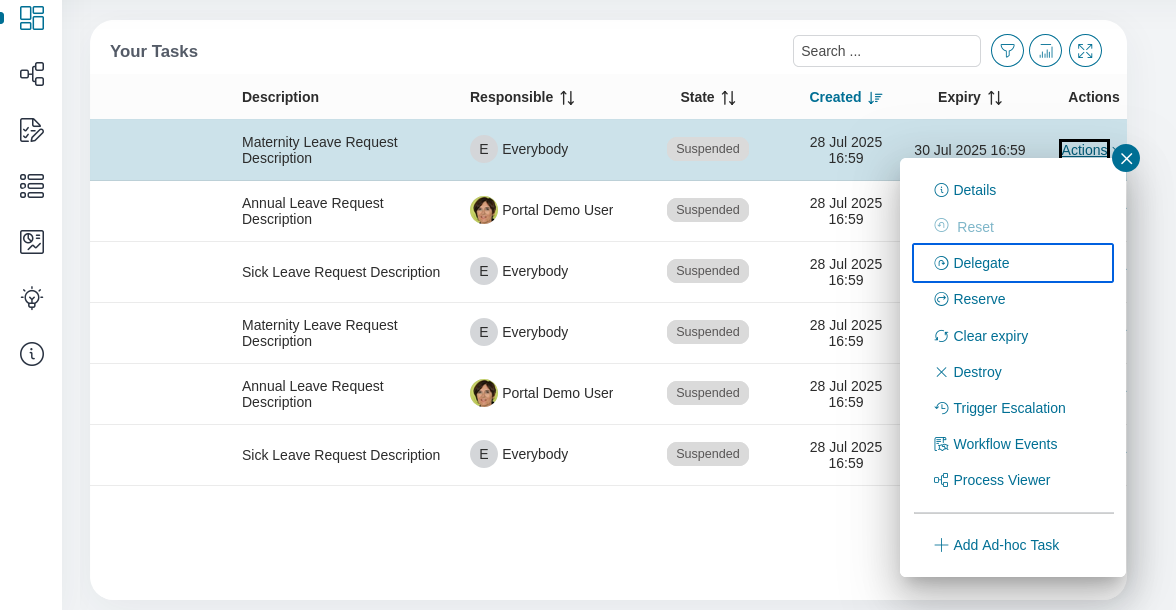Click the Actions link in first row

pyautogui.click(x=1084, y=150)
